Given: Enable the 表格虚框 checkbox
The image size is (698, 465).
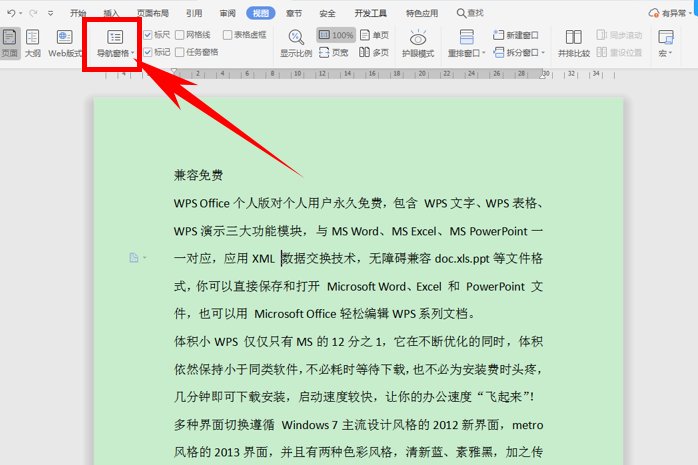Looking at the screenshot, I should [x=227, y=35].
